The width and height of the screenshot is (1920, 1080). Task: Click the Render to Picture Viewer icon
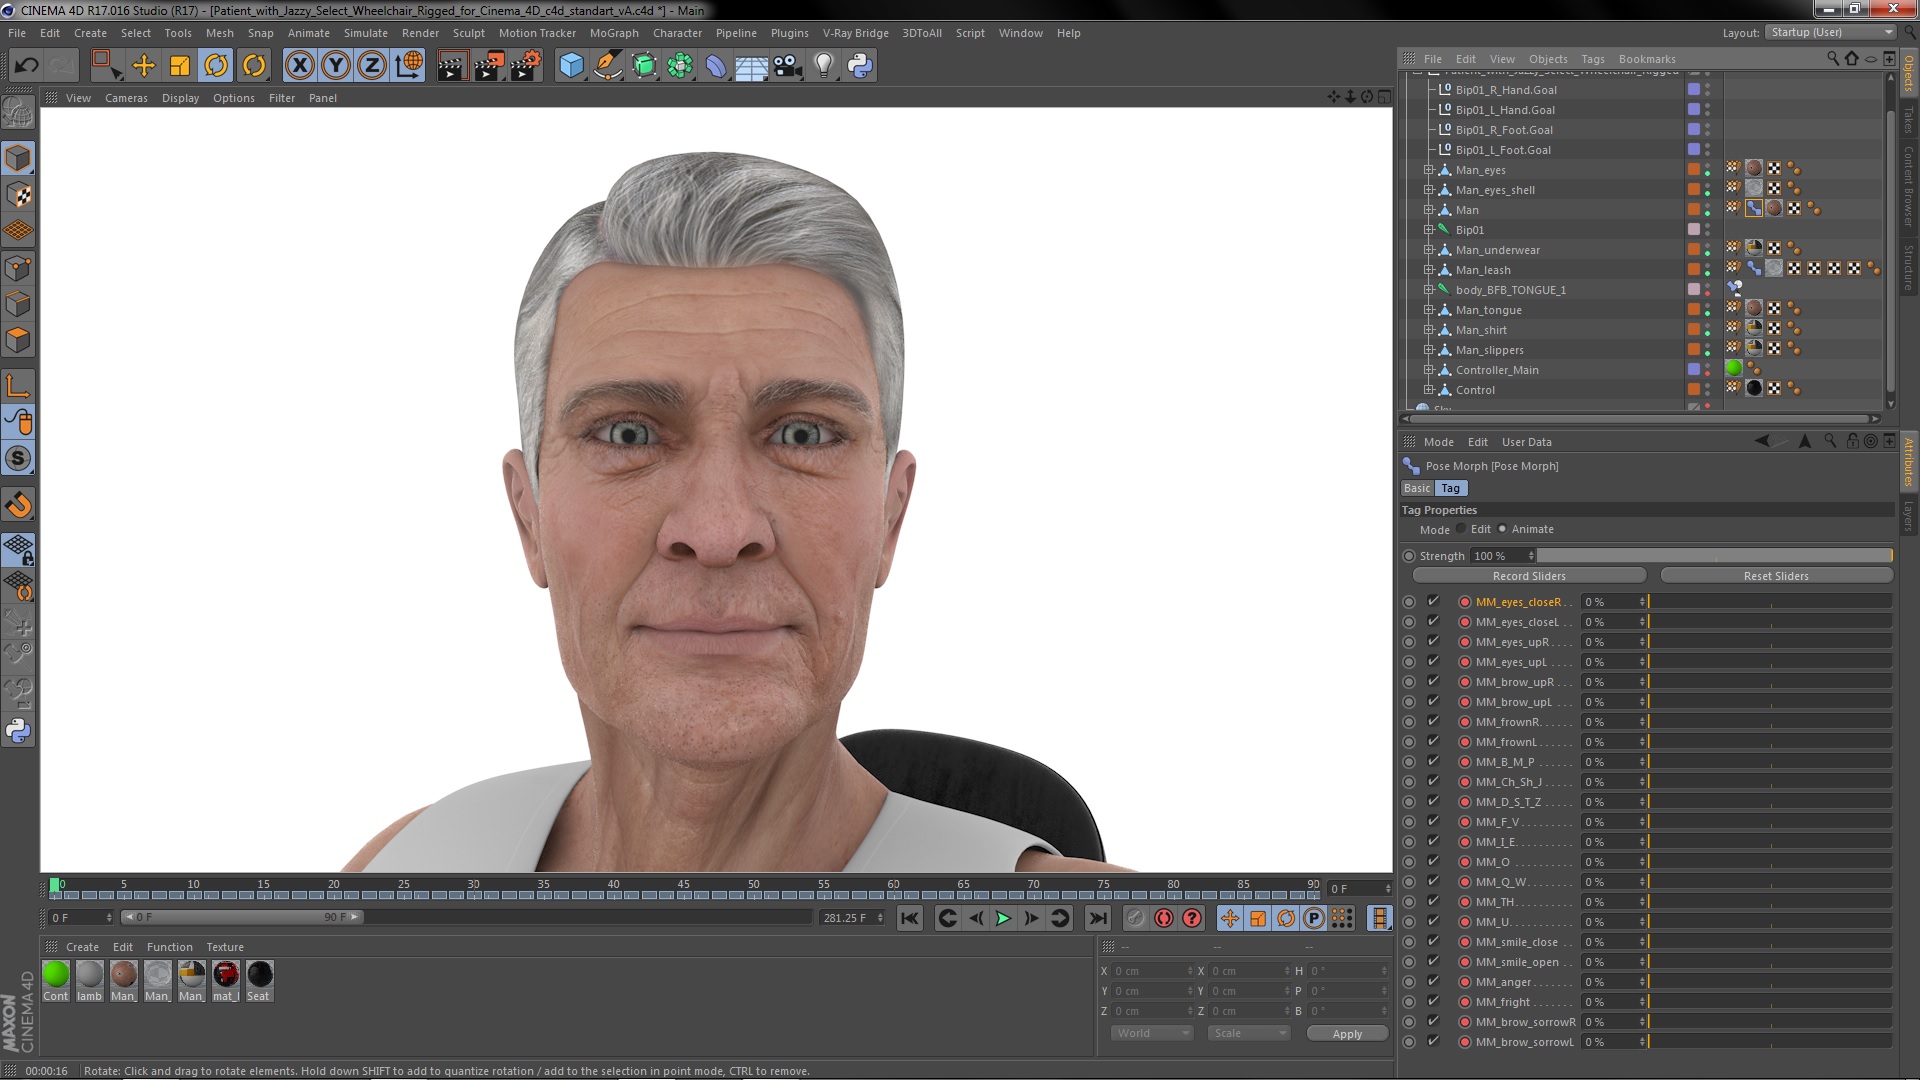(489, 66)
